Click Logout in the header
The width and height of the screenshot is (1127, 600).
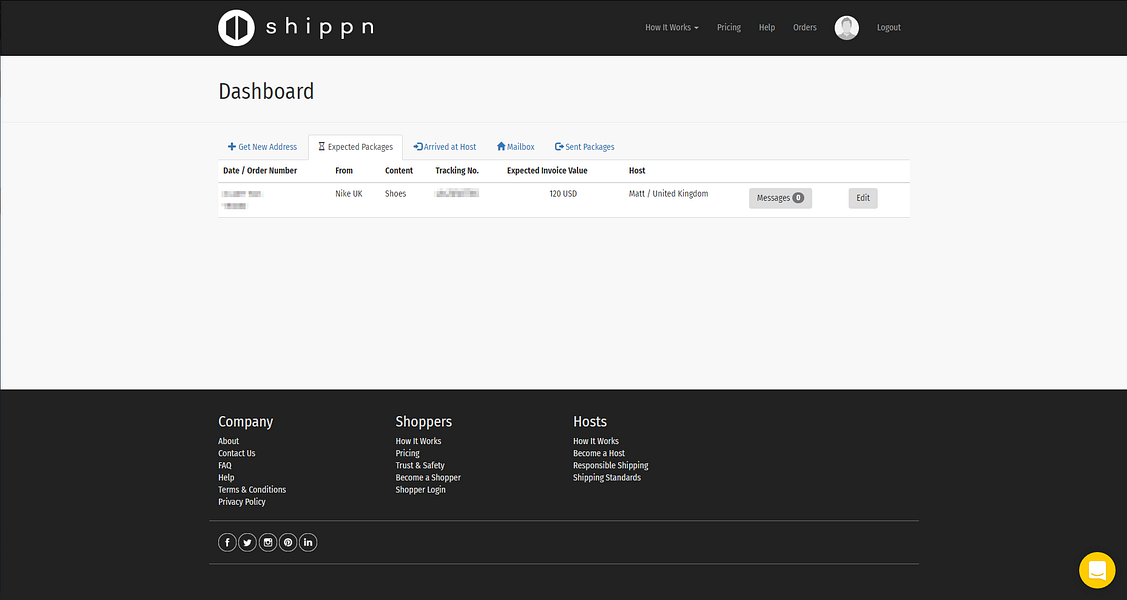point(888,27)
